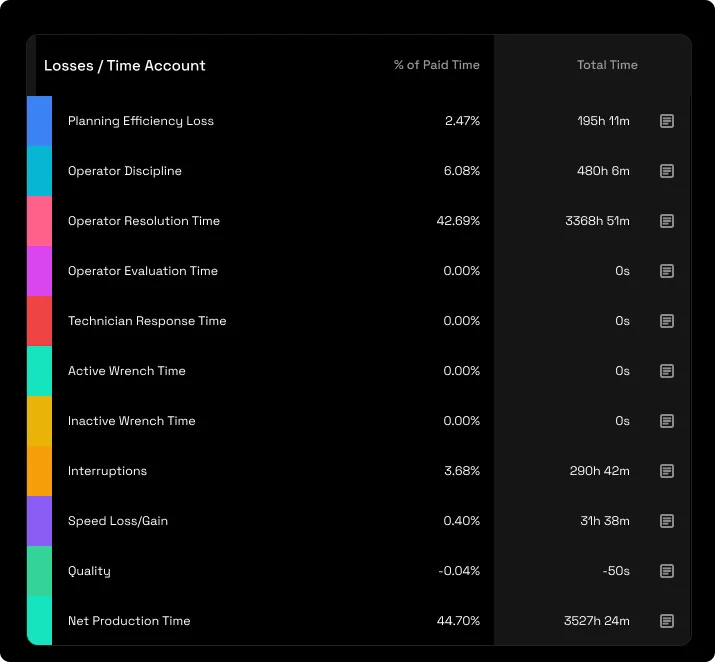Click the yellow Inactive Wrench Time swatch

click(x=39, y=421)
